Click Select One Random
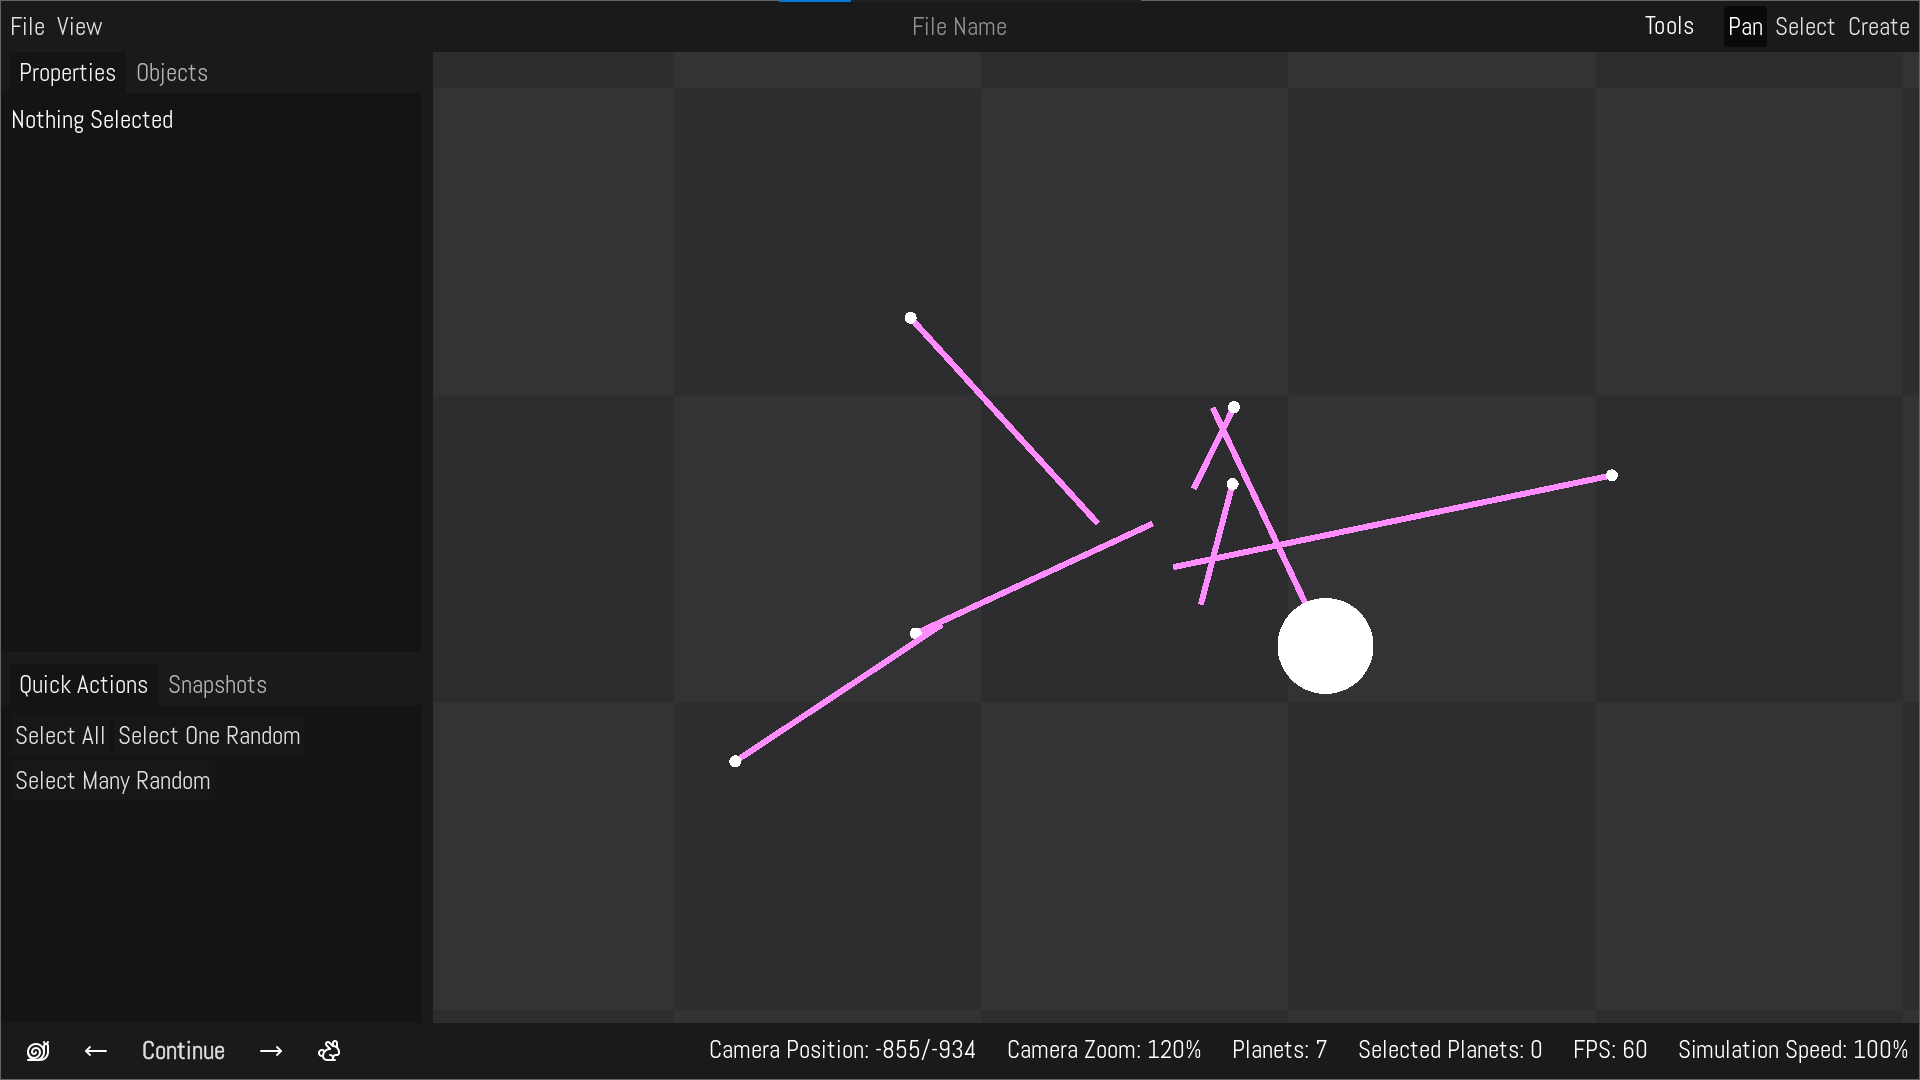1920x1080 pixels. (209, 736)
